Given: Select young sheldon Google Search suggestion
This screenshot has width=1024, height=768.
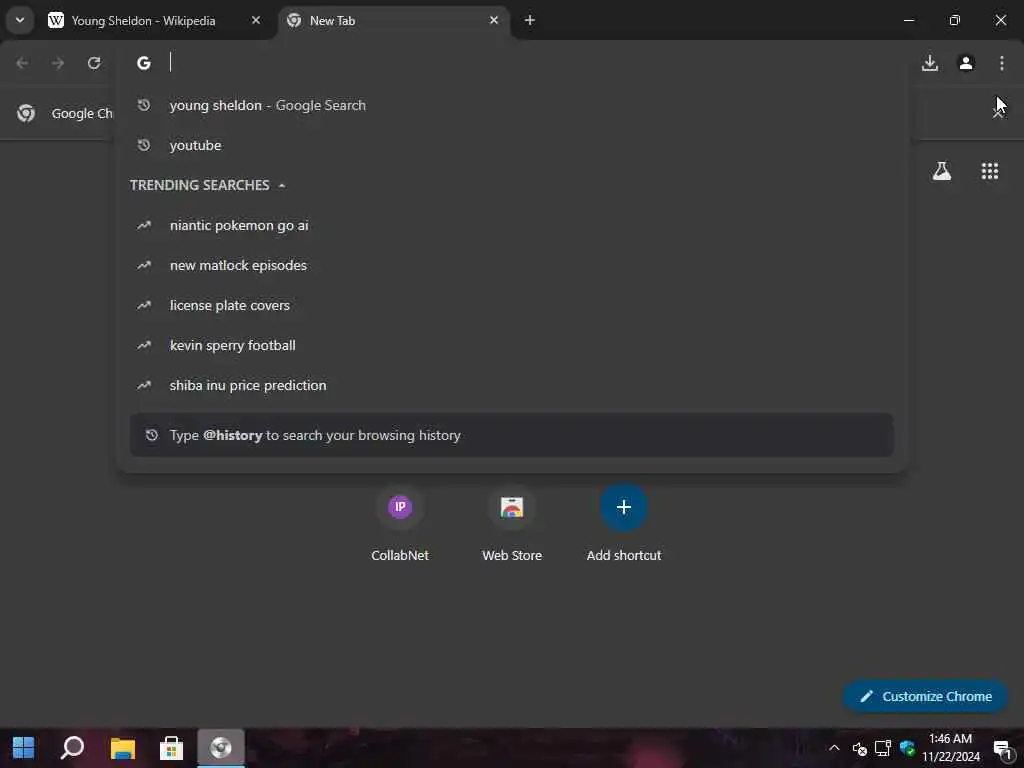Looking at the screenshot, I should 511,105.
